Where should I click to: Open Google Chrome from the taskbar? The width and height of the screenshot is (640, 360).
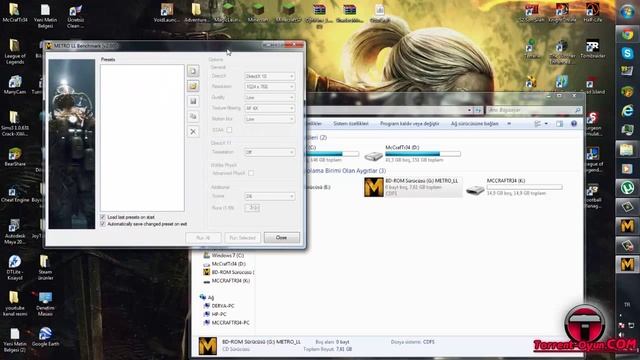627,35
